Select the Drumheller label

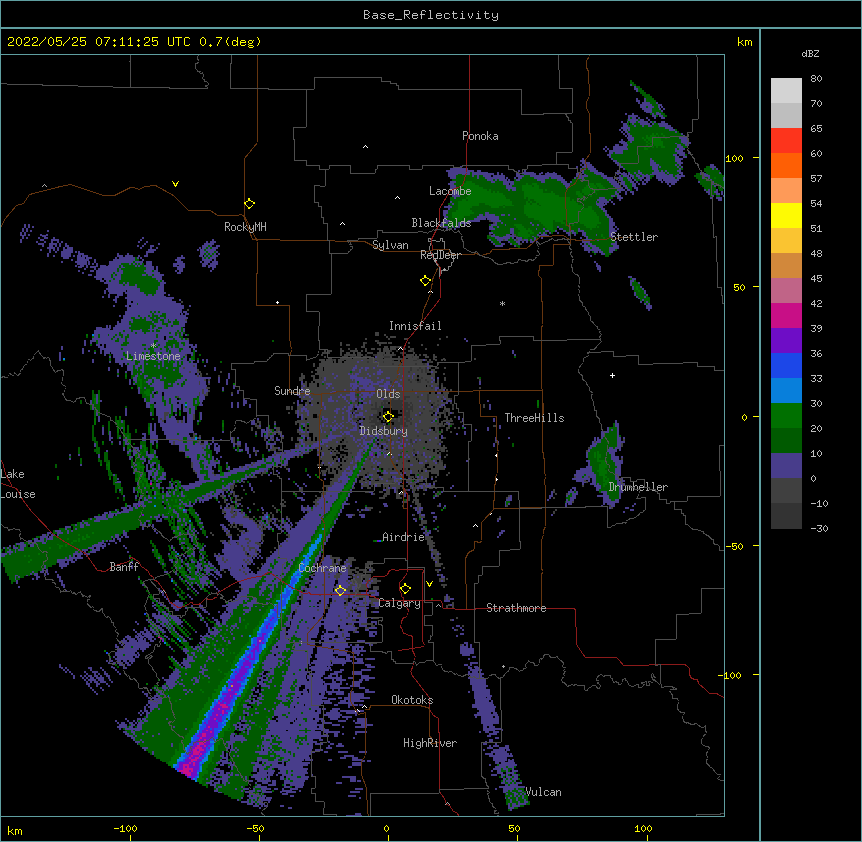coord(638,487)
